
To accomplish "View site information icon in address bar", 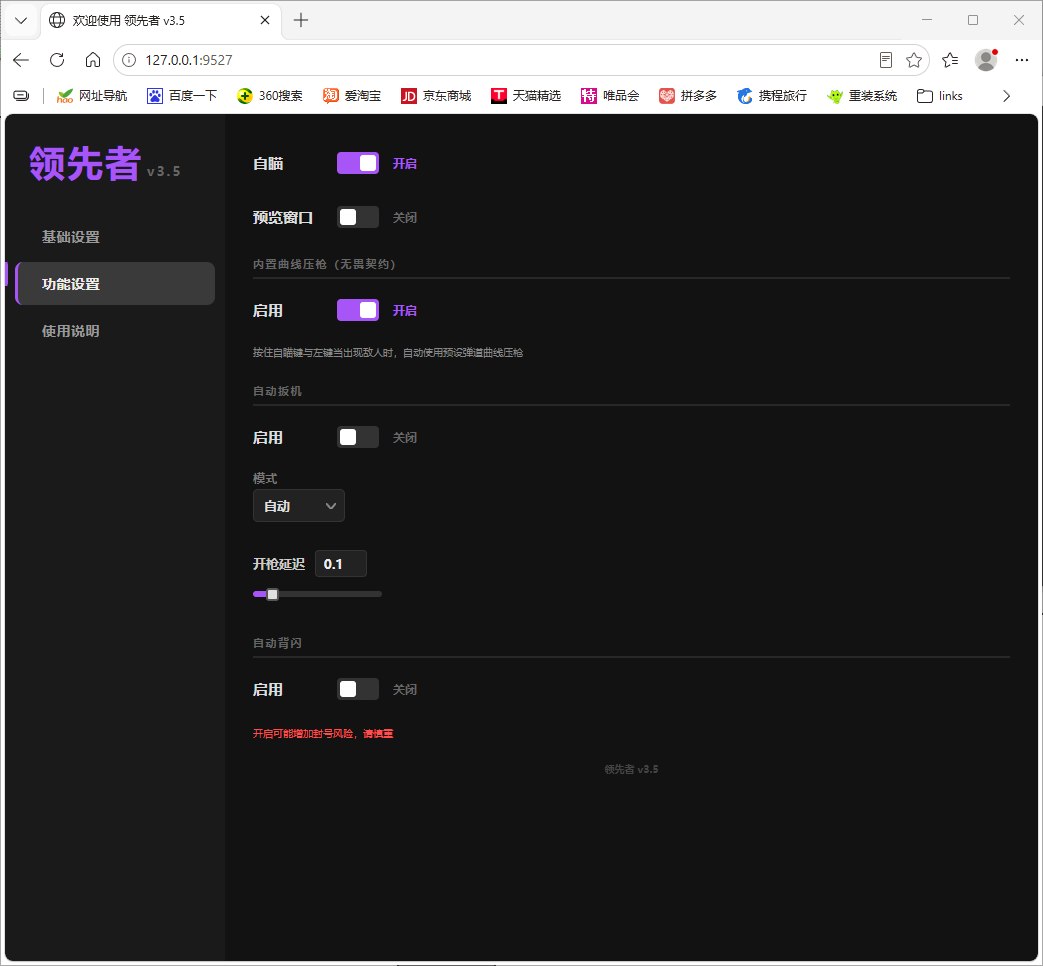I will point(129,60).
